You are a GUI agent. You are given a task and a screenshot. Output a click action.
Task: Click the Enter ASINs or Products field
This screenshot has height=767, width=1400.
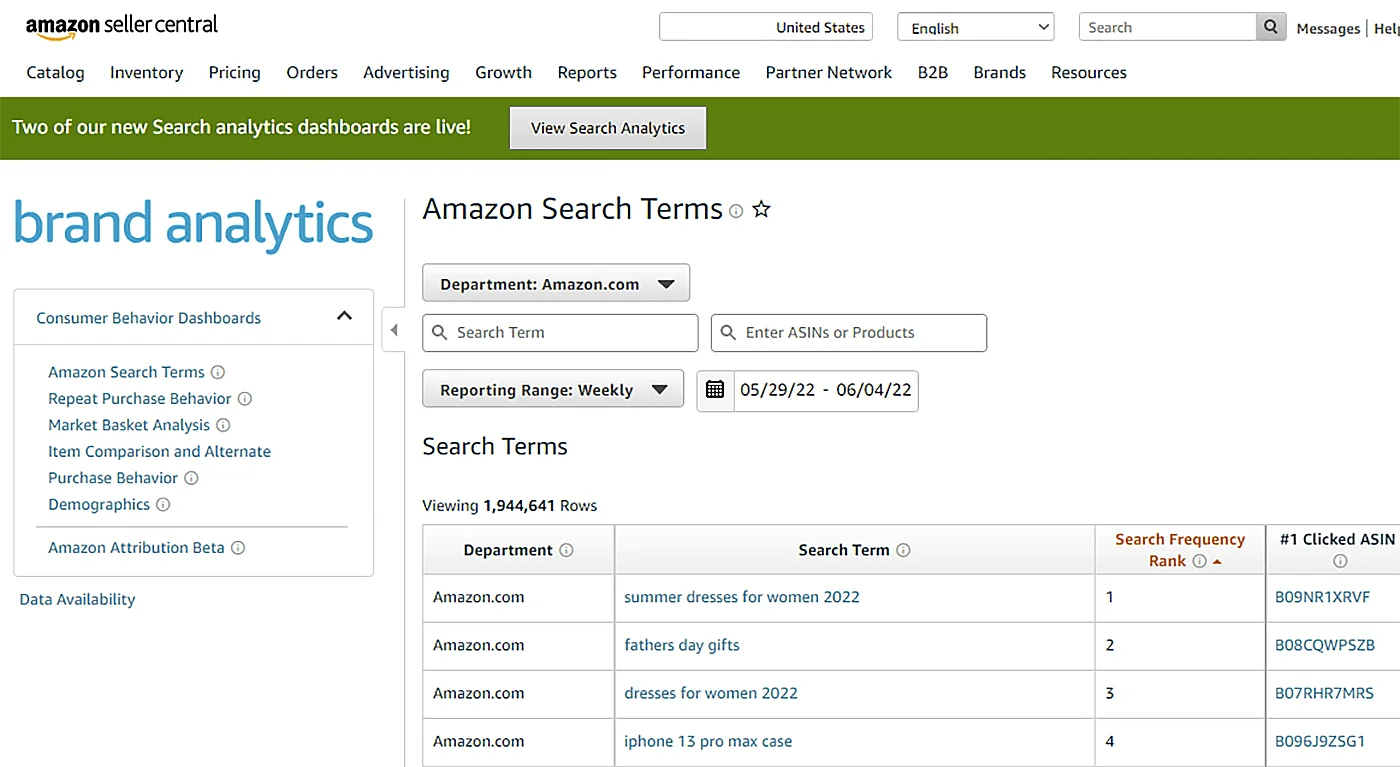coord(849,333)
